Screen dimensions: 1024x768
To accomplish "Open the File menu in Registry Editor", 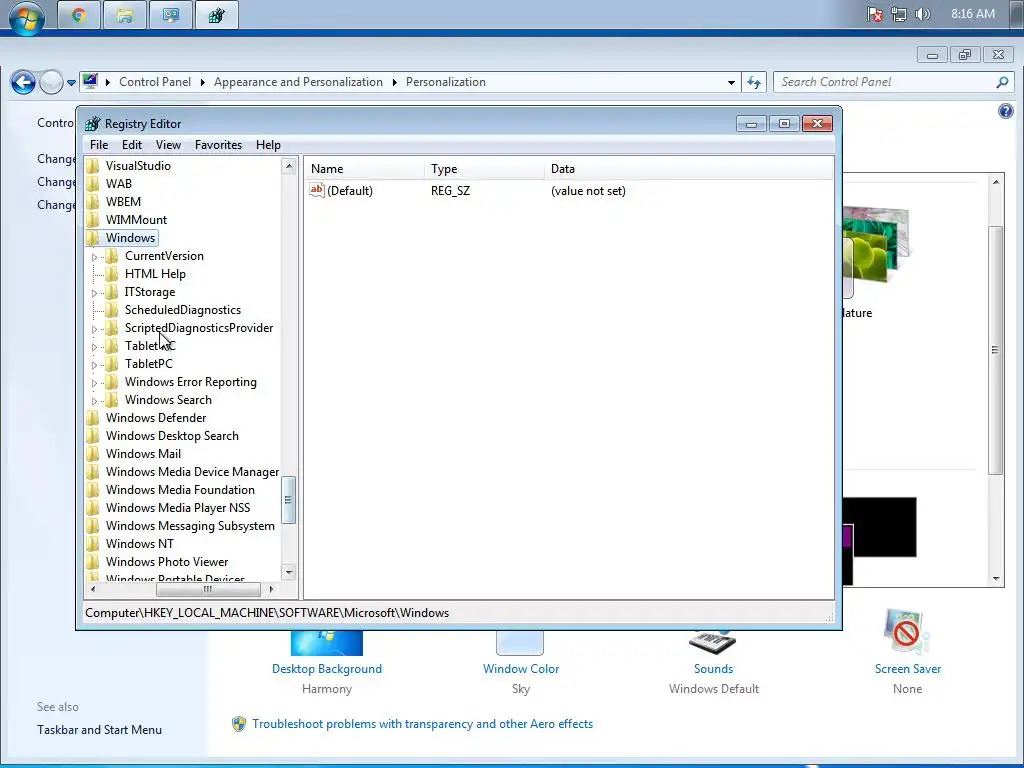I will [99, 145].
